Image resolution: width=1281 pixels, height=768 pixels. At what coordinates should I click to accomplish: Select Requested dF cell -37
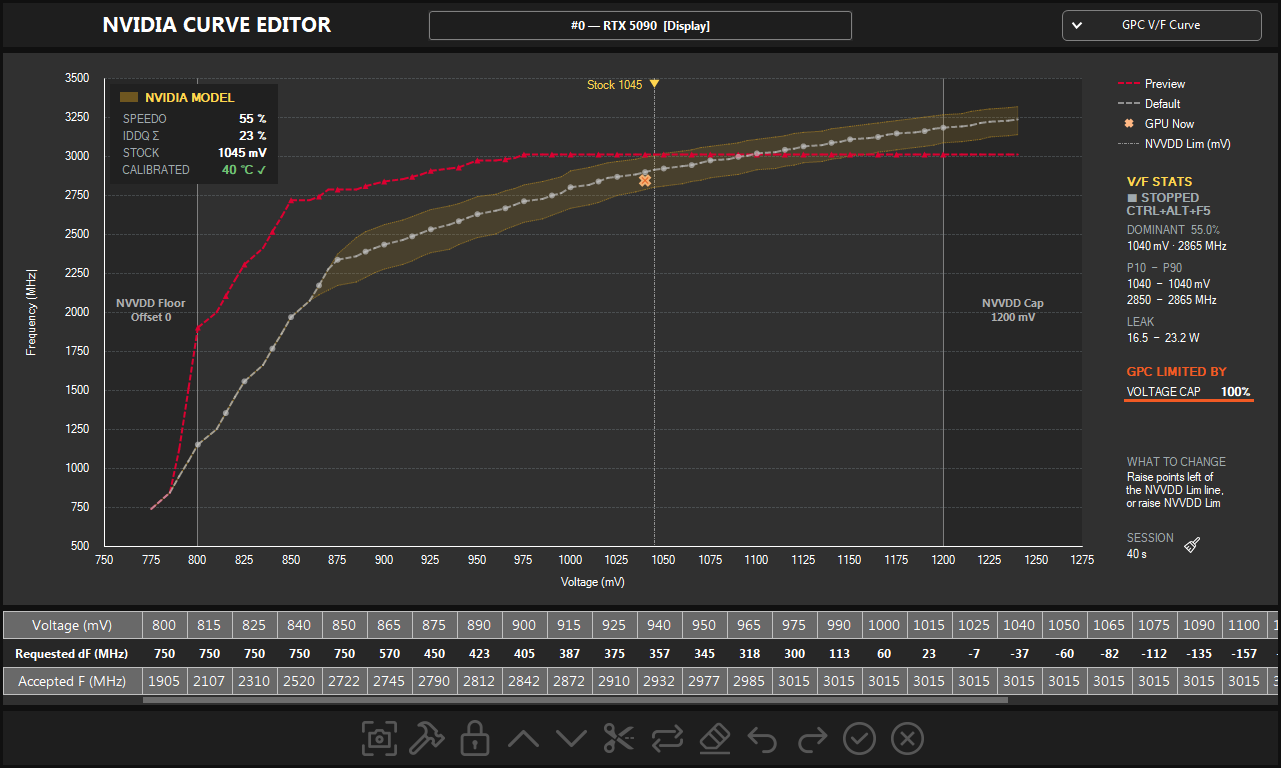point(1019,653)
